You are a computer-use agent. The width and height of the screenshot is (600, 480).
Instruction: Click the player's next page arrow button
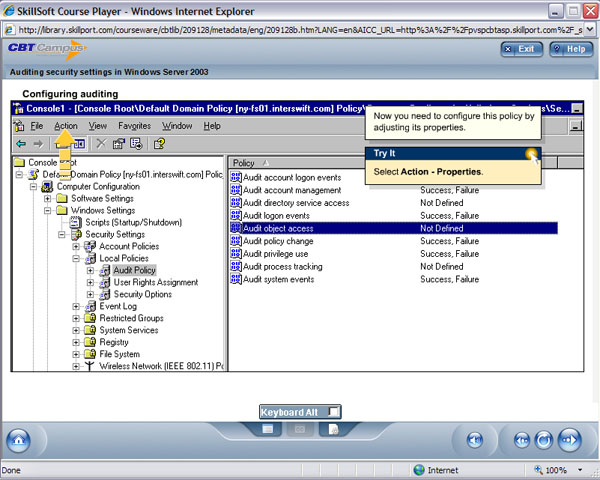[x=568, y=439]
